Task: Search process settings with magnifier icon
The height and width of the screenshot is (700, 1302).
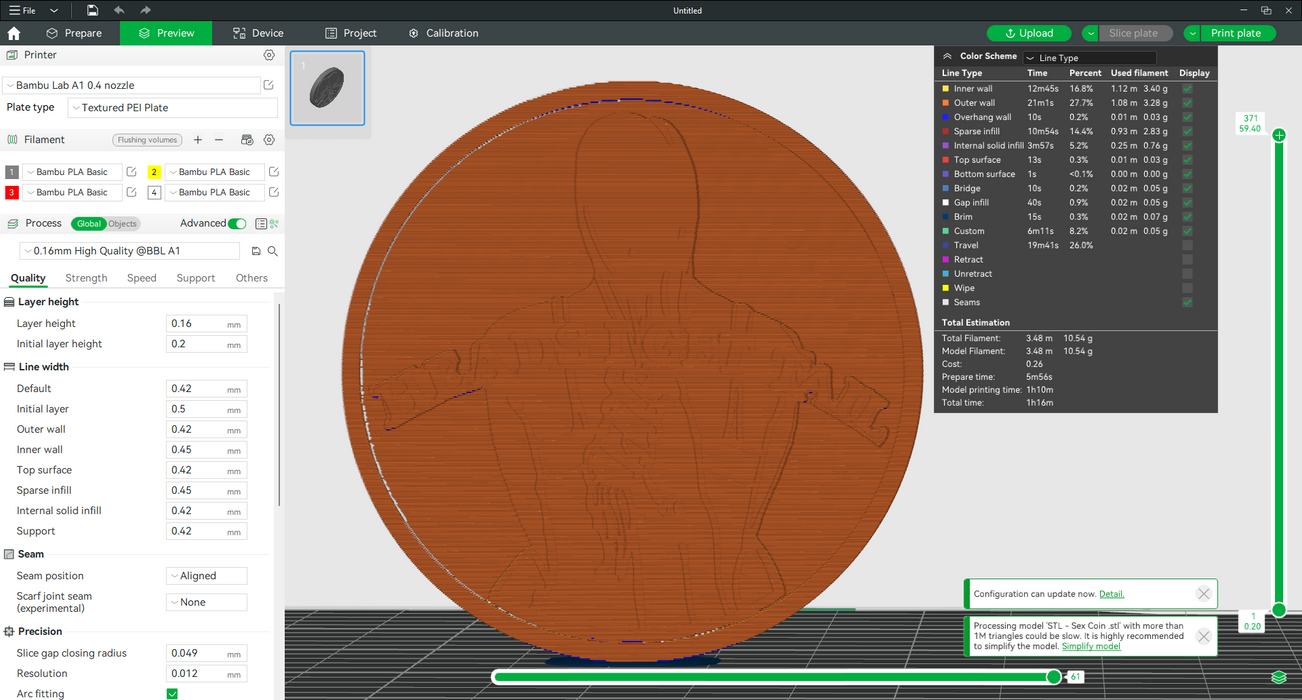Action: [272, 251]
